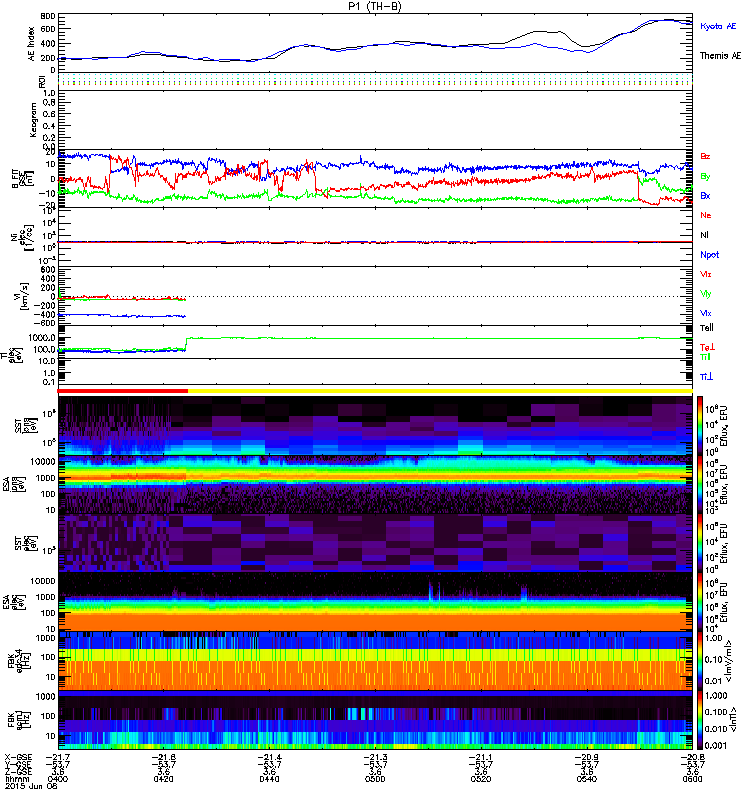The height and width of the screenshot is (800, 750).
Task: Click the X-GSE value -21.7
Action: pyautogui.click(x=58, y=757)
